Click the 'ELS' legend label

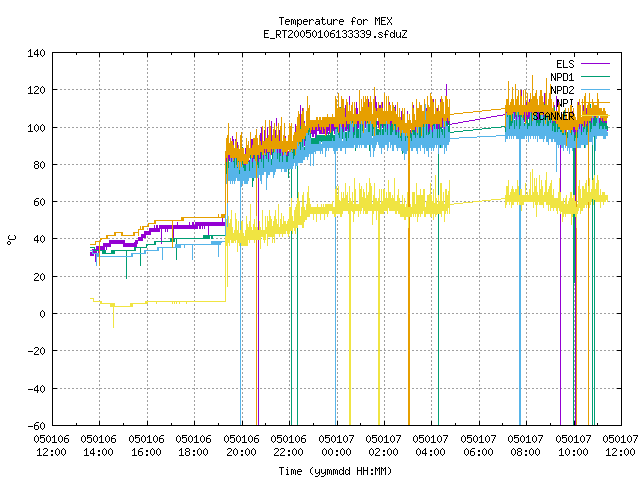coord(565,64)
